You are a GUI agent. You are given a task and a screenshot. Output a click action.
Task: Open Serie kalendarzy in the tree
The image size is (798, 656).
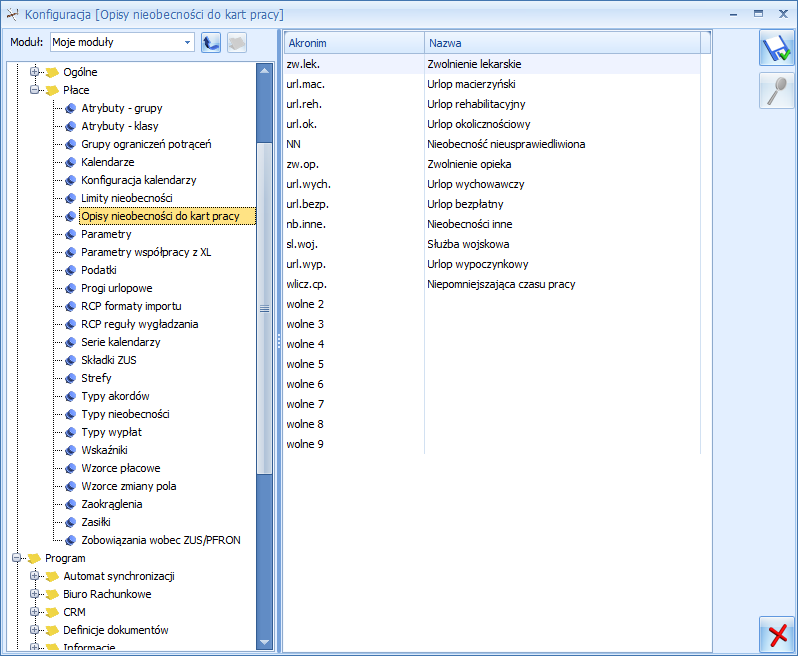121,343
